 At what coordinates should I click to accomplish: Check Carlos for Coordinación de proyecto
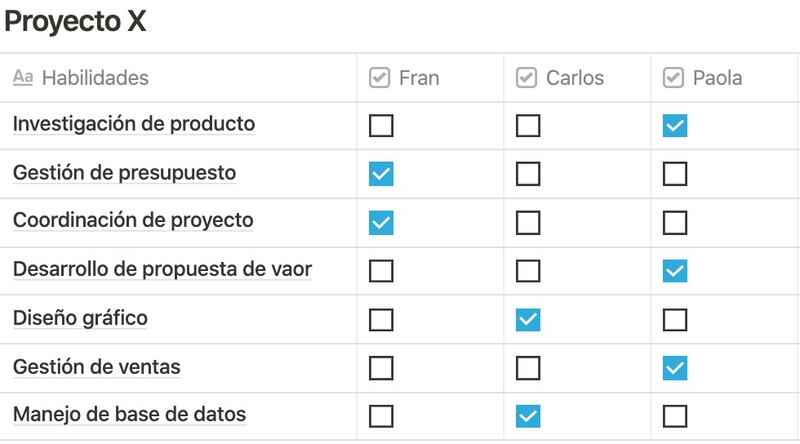[528, 222]
